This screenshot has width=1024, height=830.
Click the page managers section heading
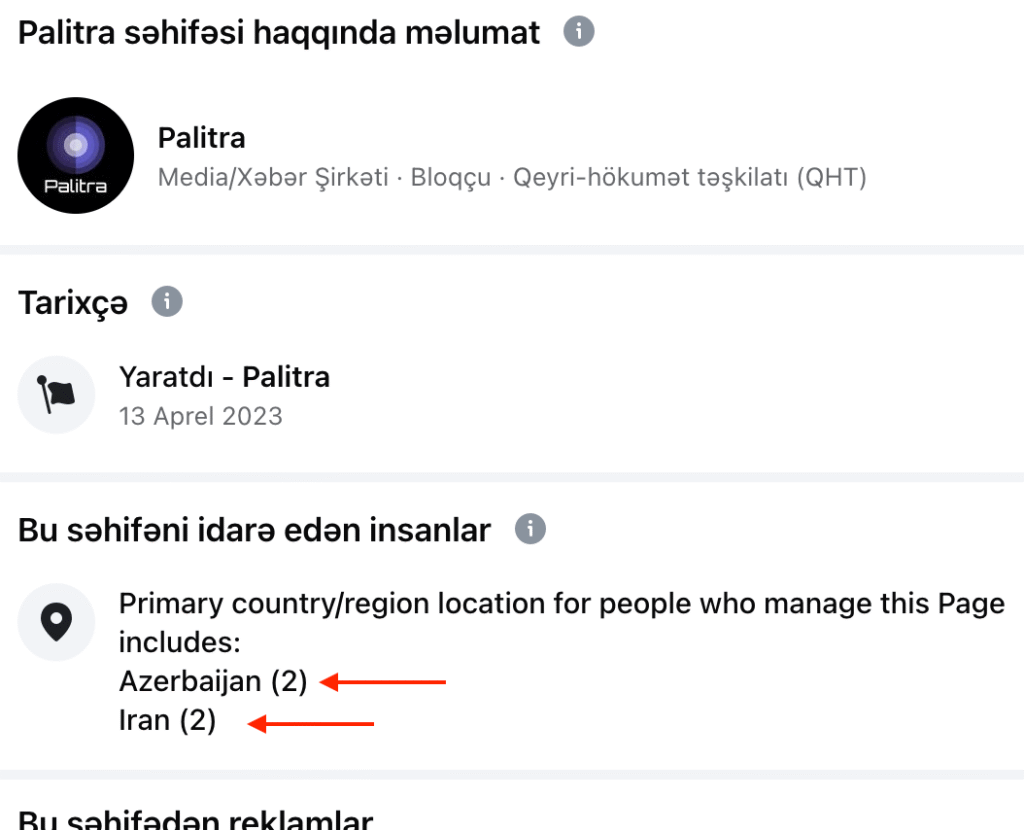point(254,530)
